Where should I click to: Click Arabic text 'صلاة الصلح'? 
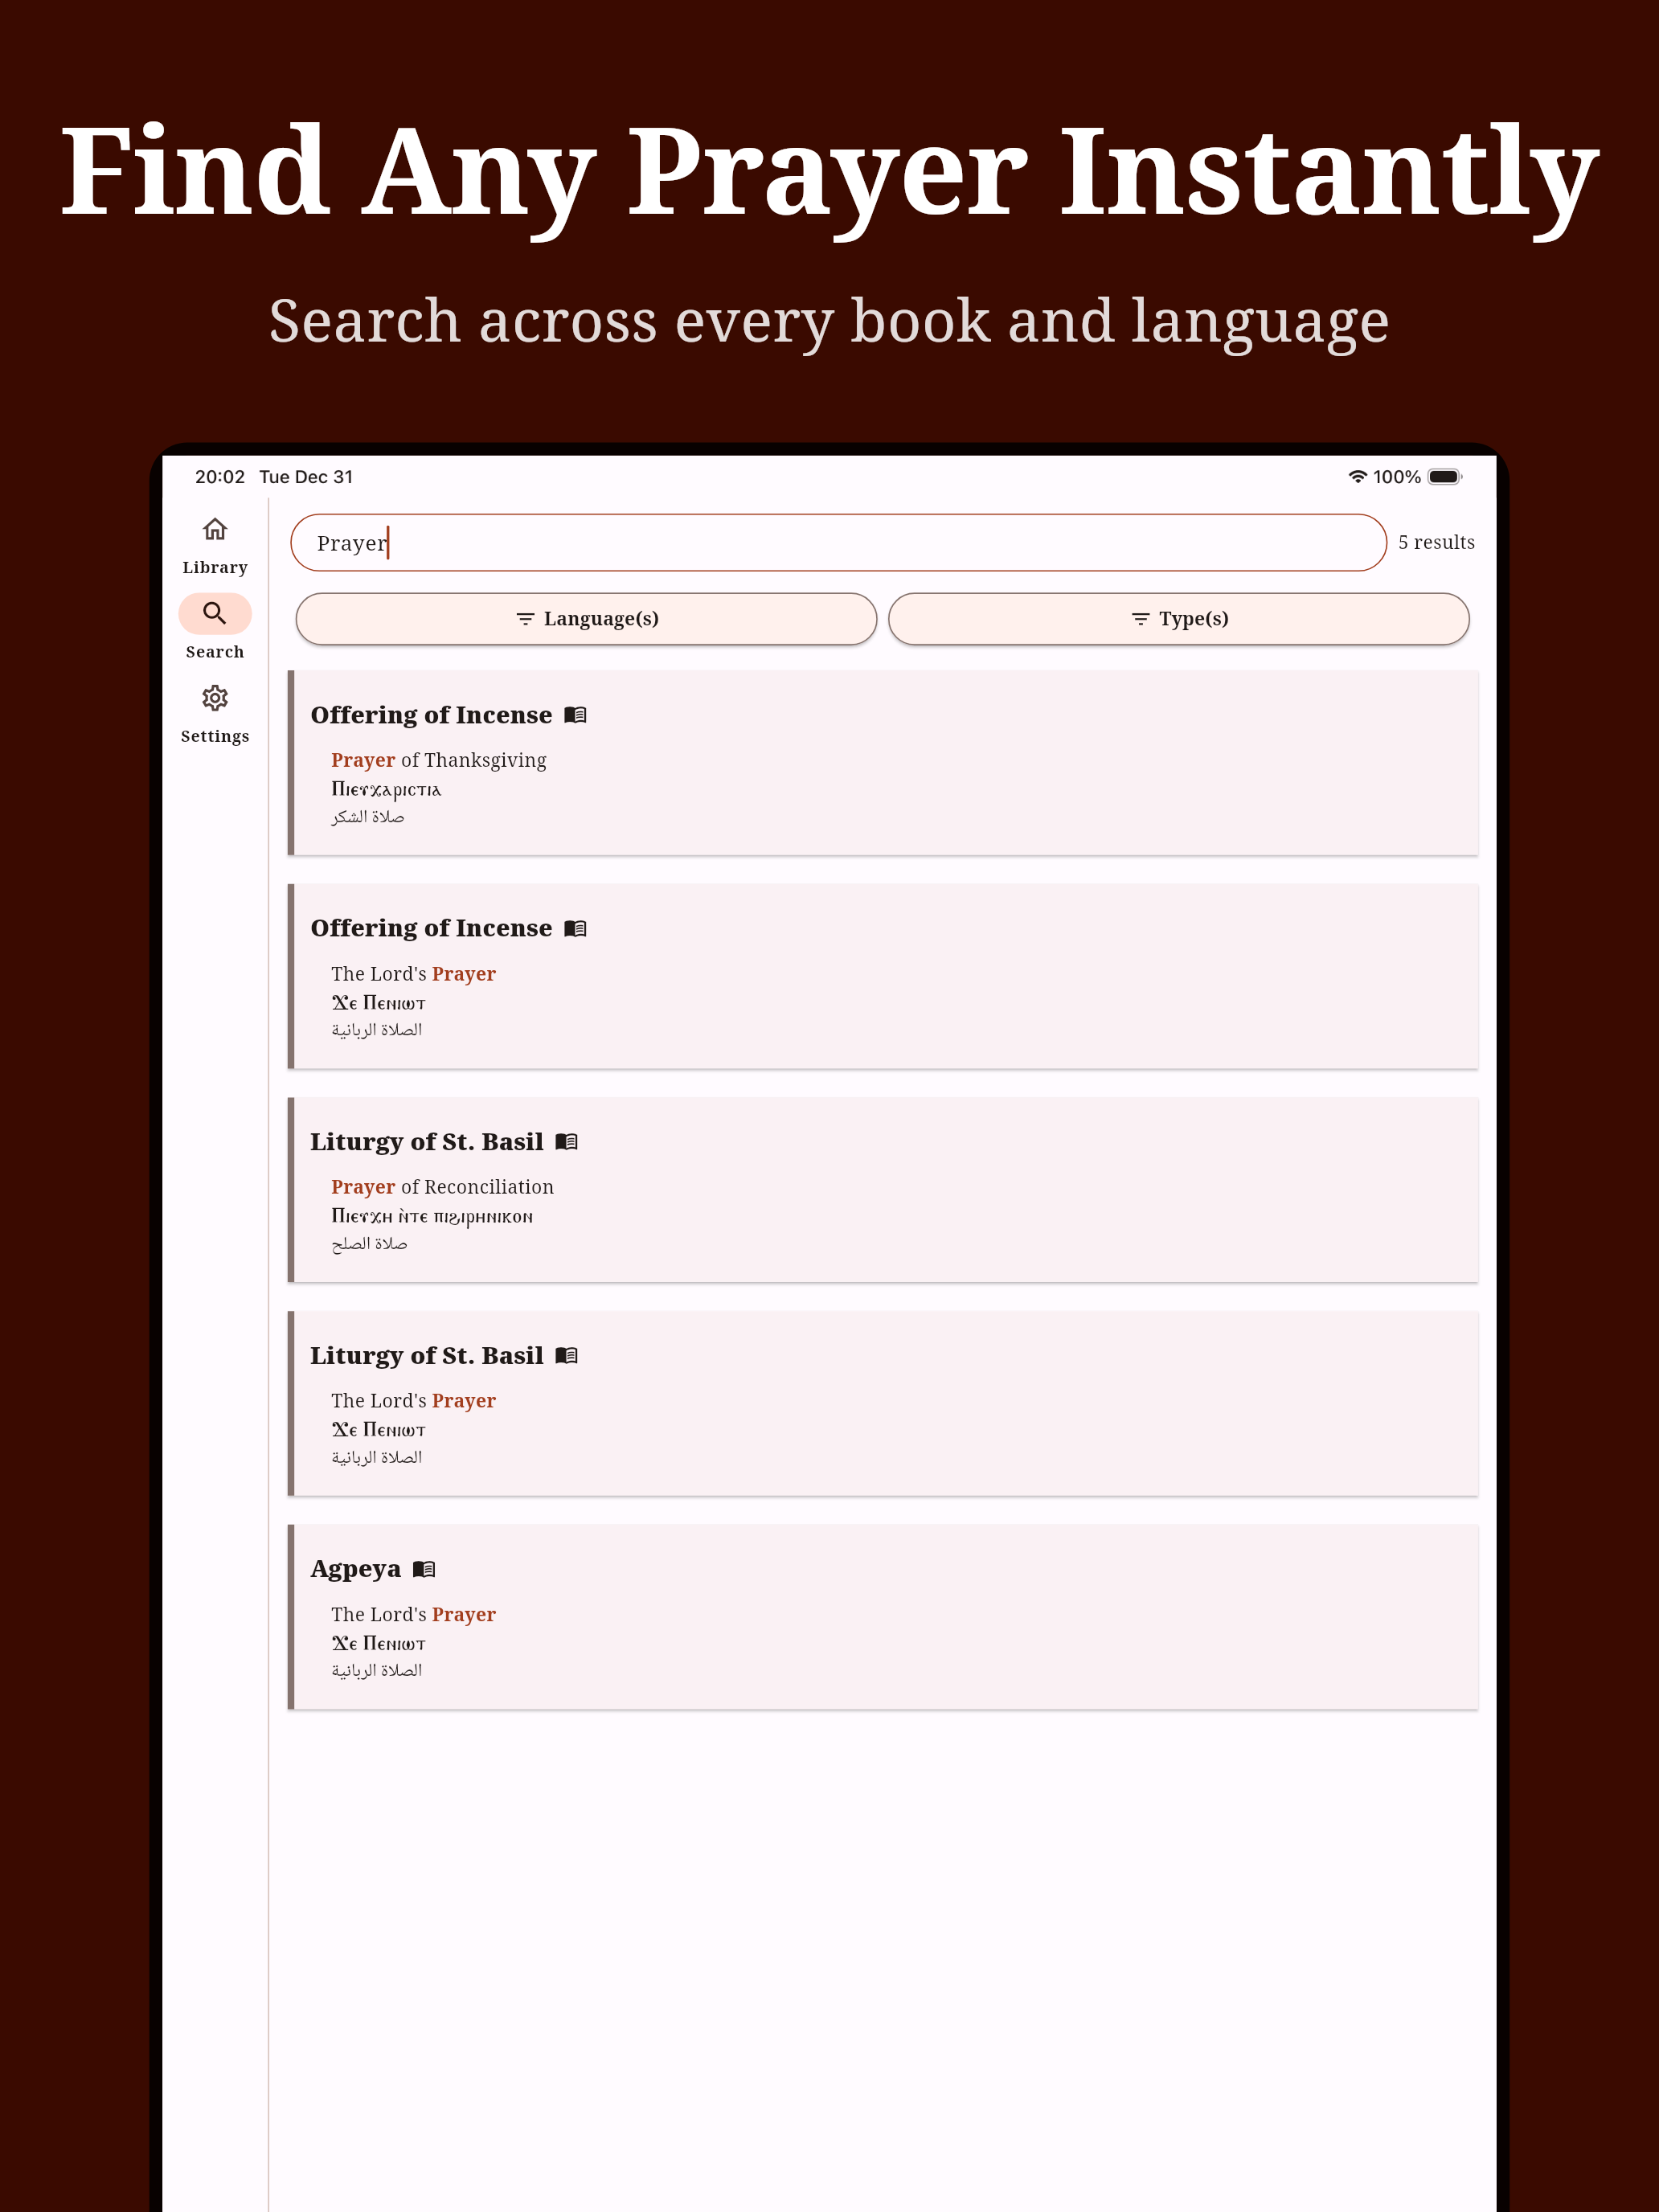tap(369, 1244)
